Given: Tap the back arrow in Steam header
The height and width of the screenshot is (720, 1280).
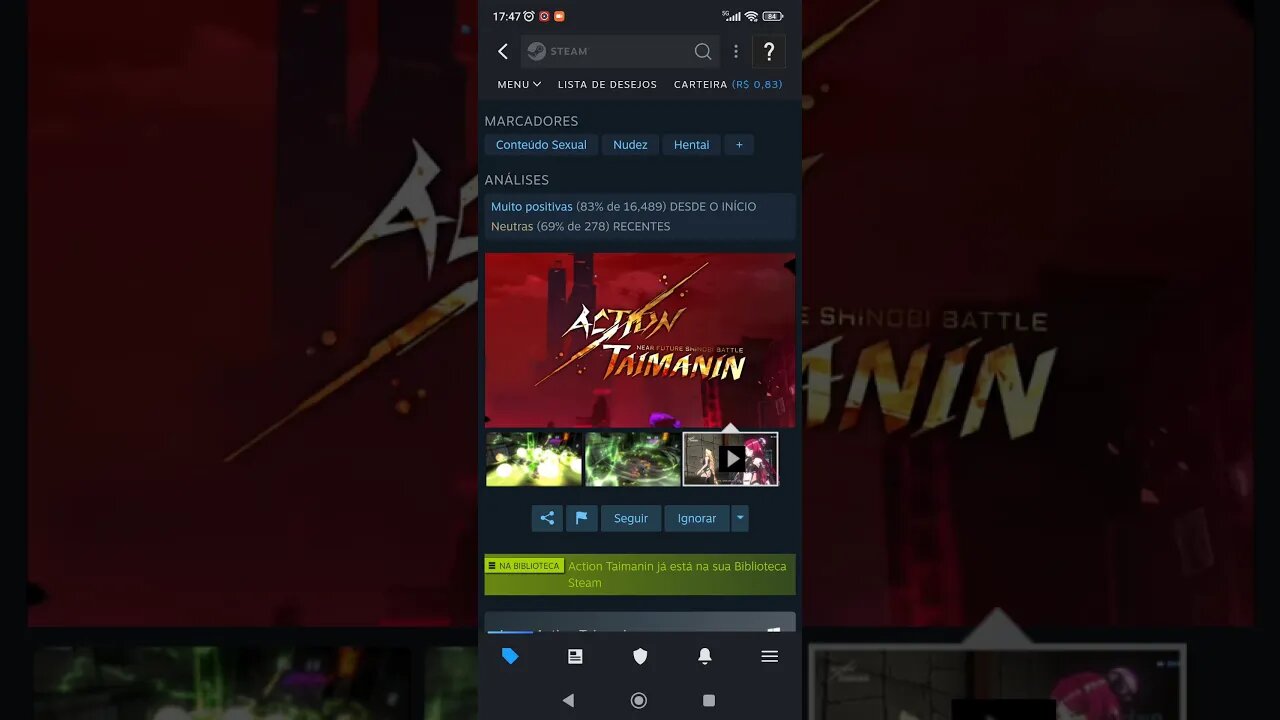Looking at the screenshot, I should [x=503, y=51].
